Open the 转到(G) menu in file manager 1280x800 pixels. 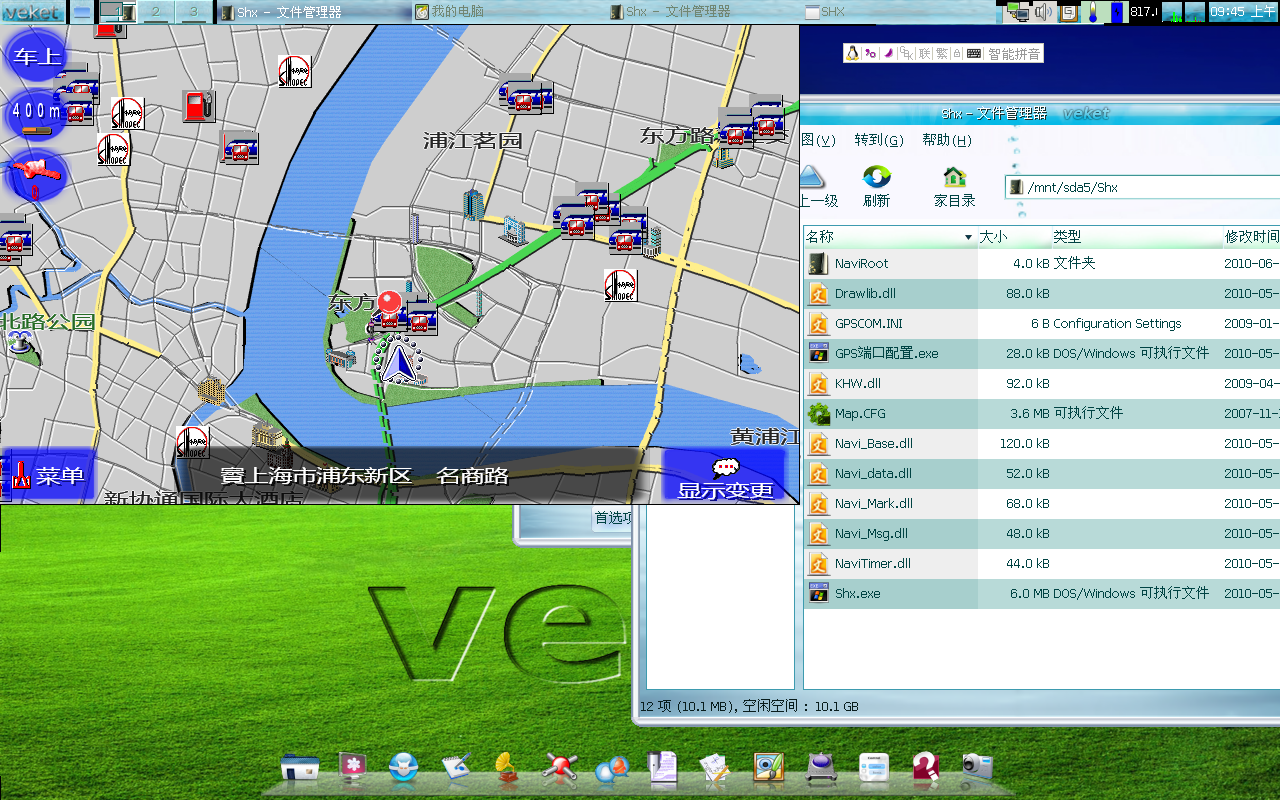point(879,140)
